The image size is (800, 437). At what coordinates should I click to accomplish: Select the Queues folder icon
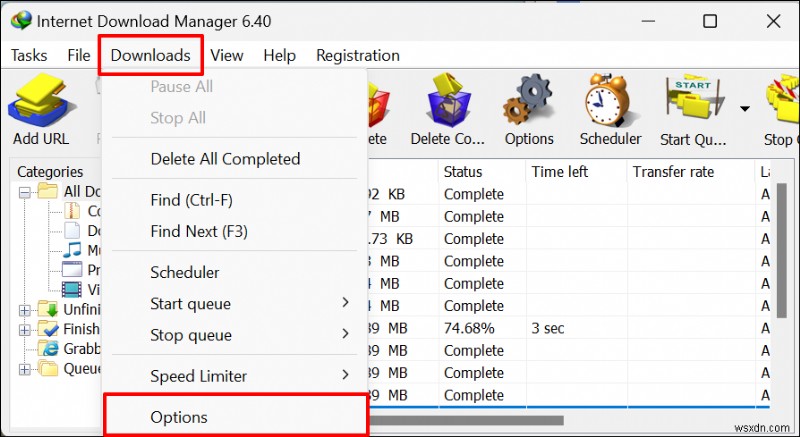48,368
